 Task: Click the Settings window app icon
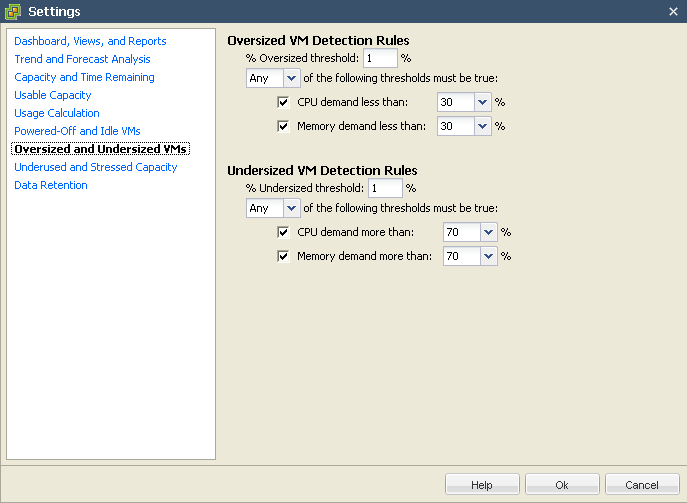pos(13,11)
